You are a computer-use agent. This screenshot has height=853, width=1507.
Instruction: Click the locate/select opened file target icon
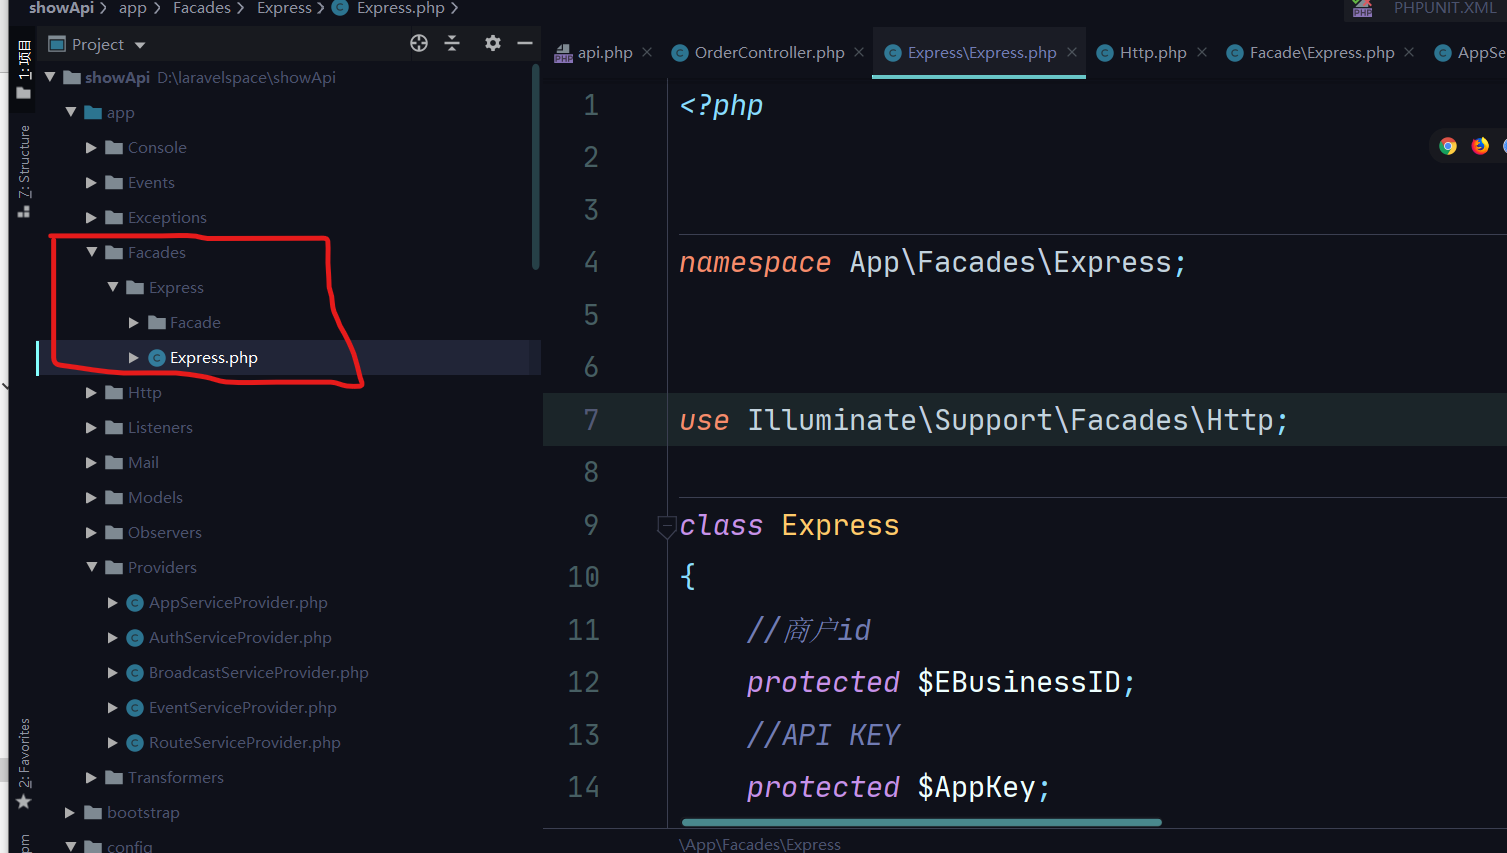(419, 43)
